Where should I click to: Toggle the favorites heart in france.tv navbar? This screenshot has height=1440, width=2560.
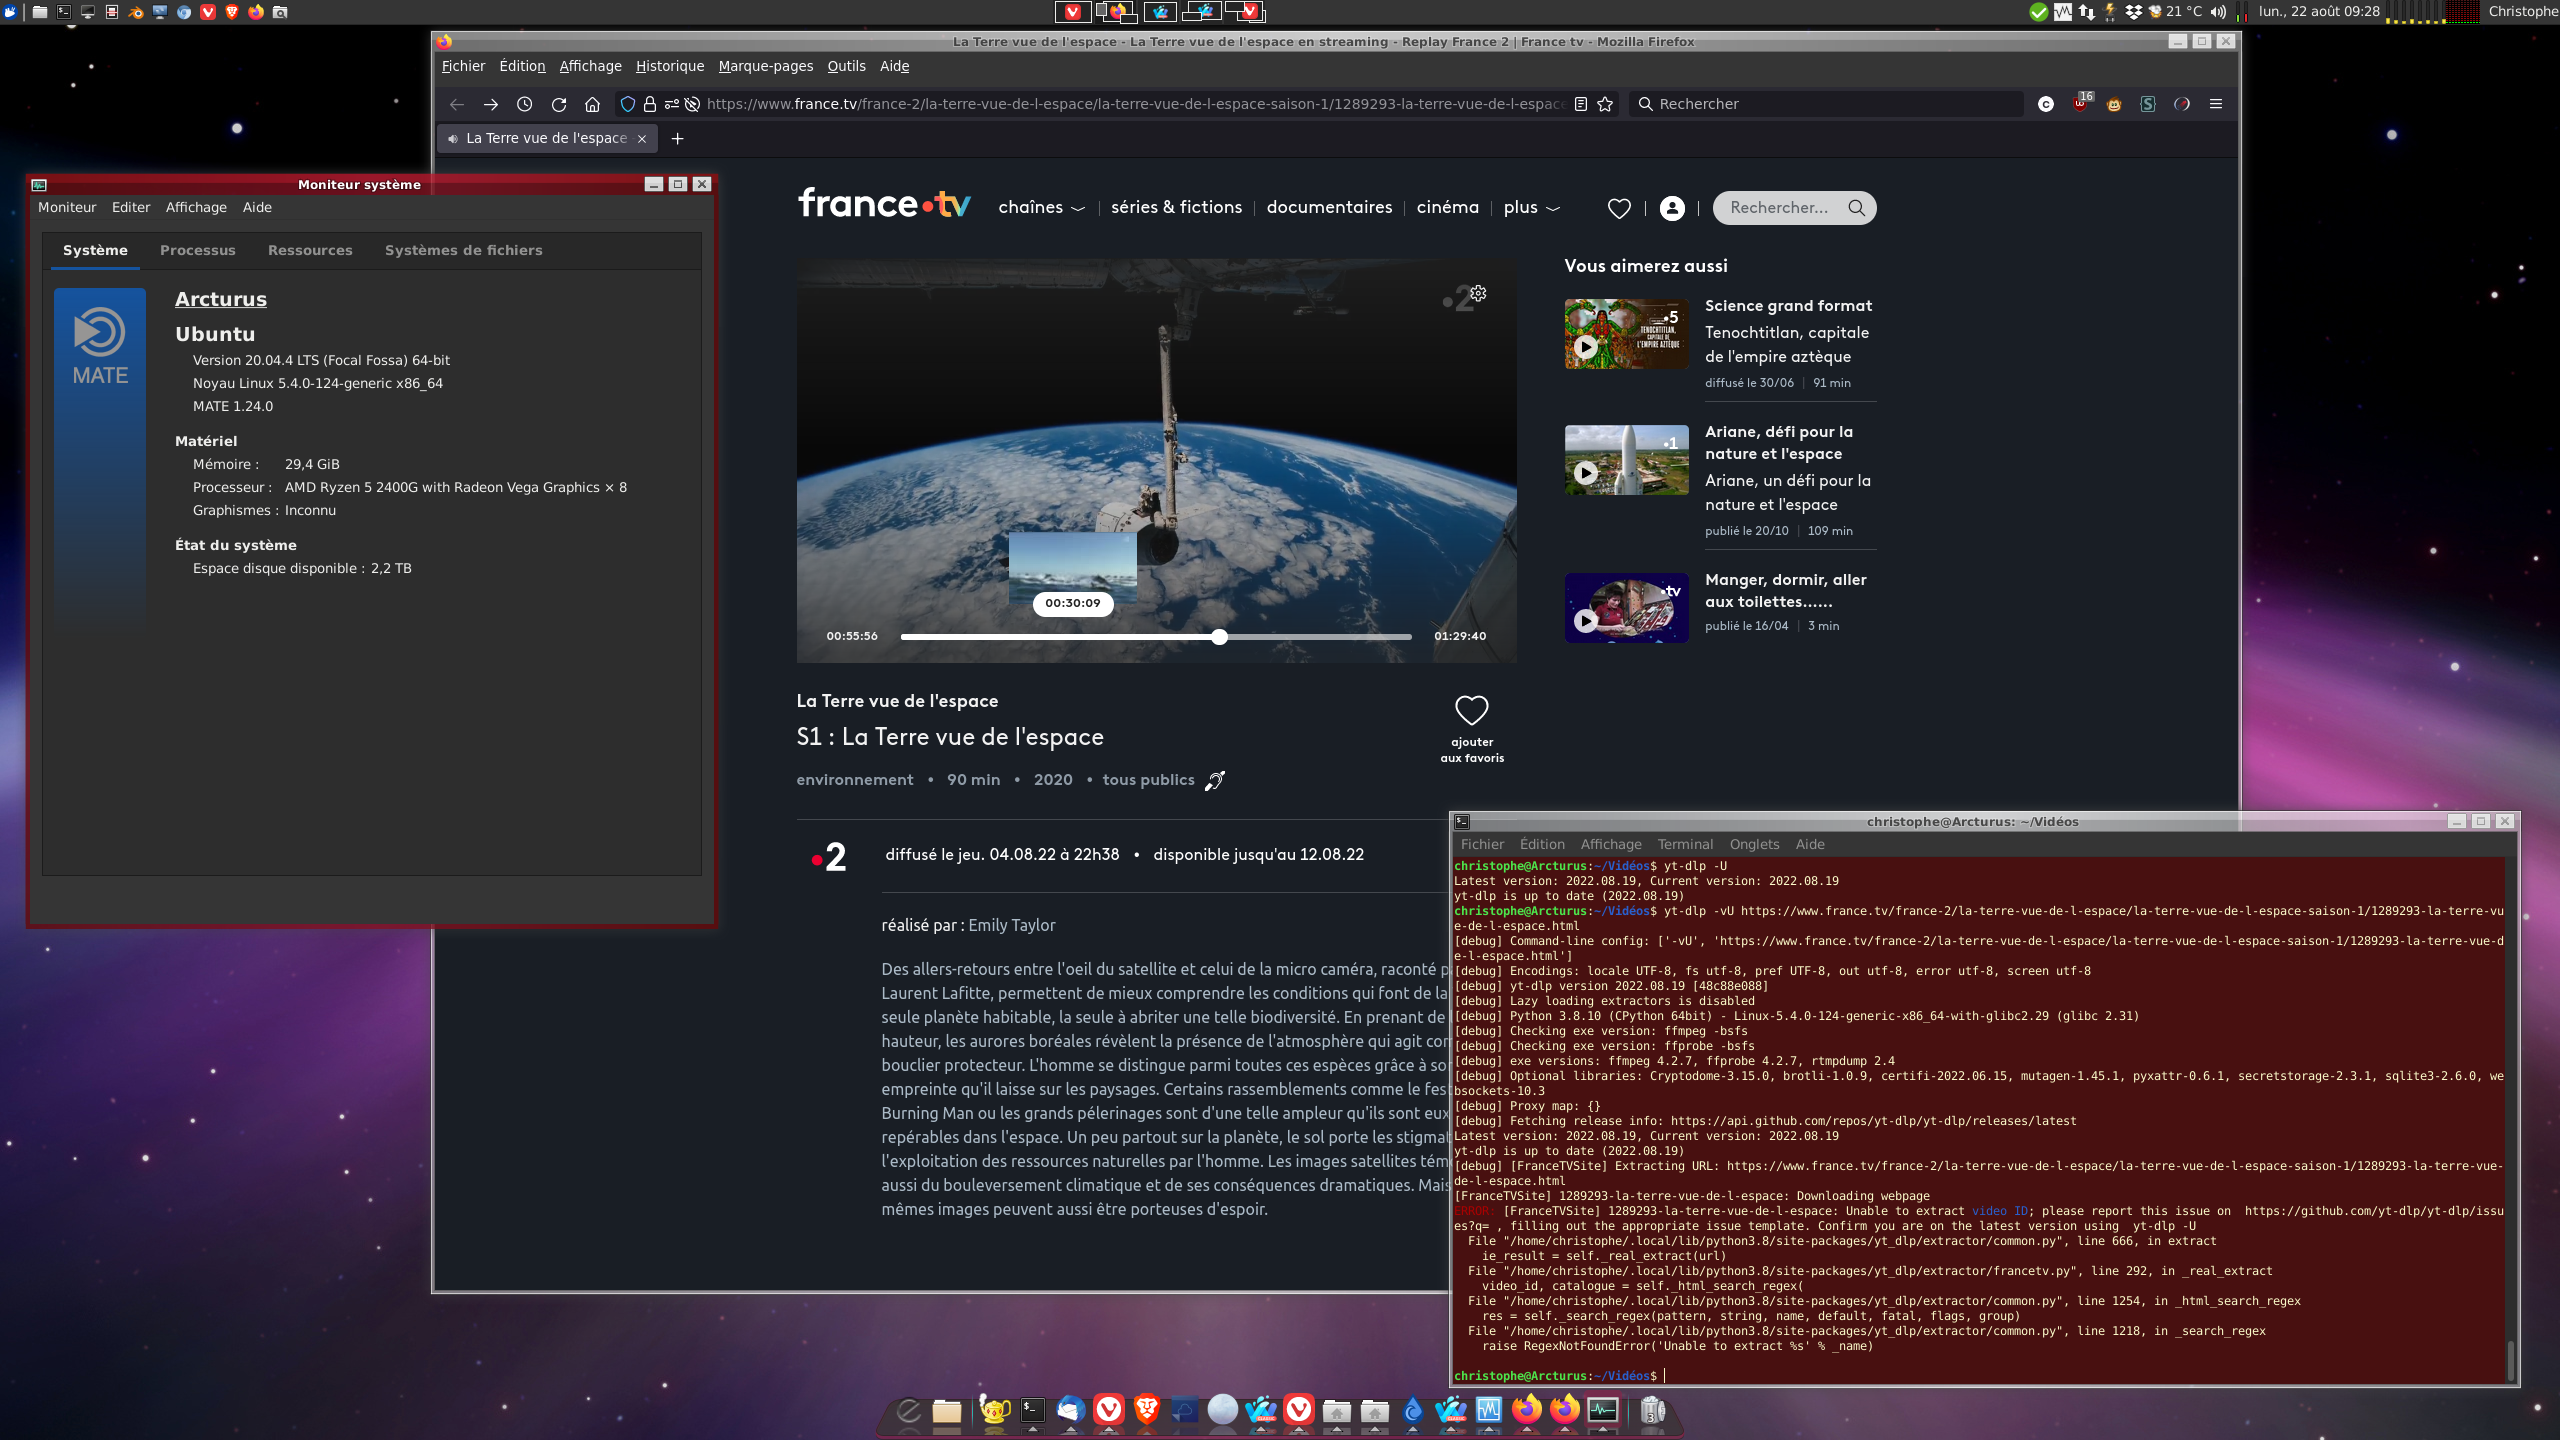coord(1620,208)
